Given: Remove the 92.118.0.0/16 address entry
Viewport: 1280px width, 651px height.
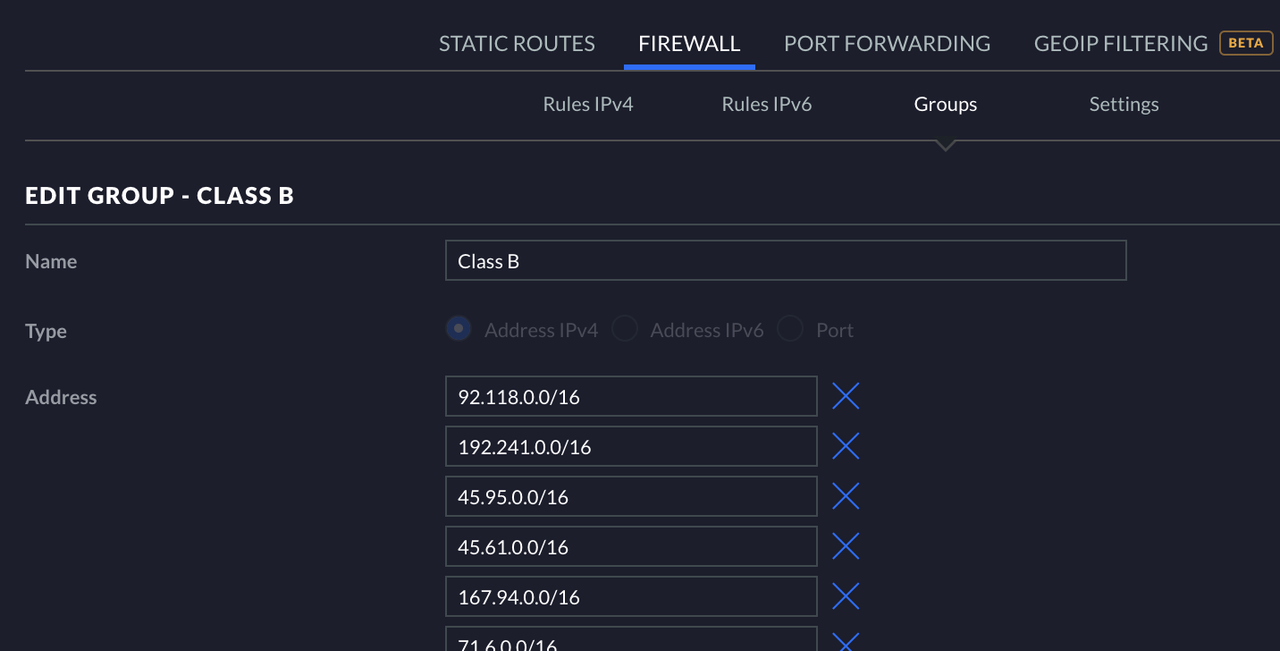Looking at the screenshot, I should (846, 397).
